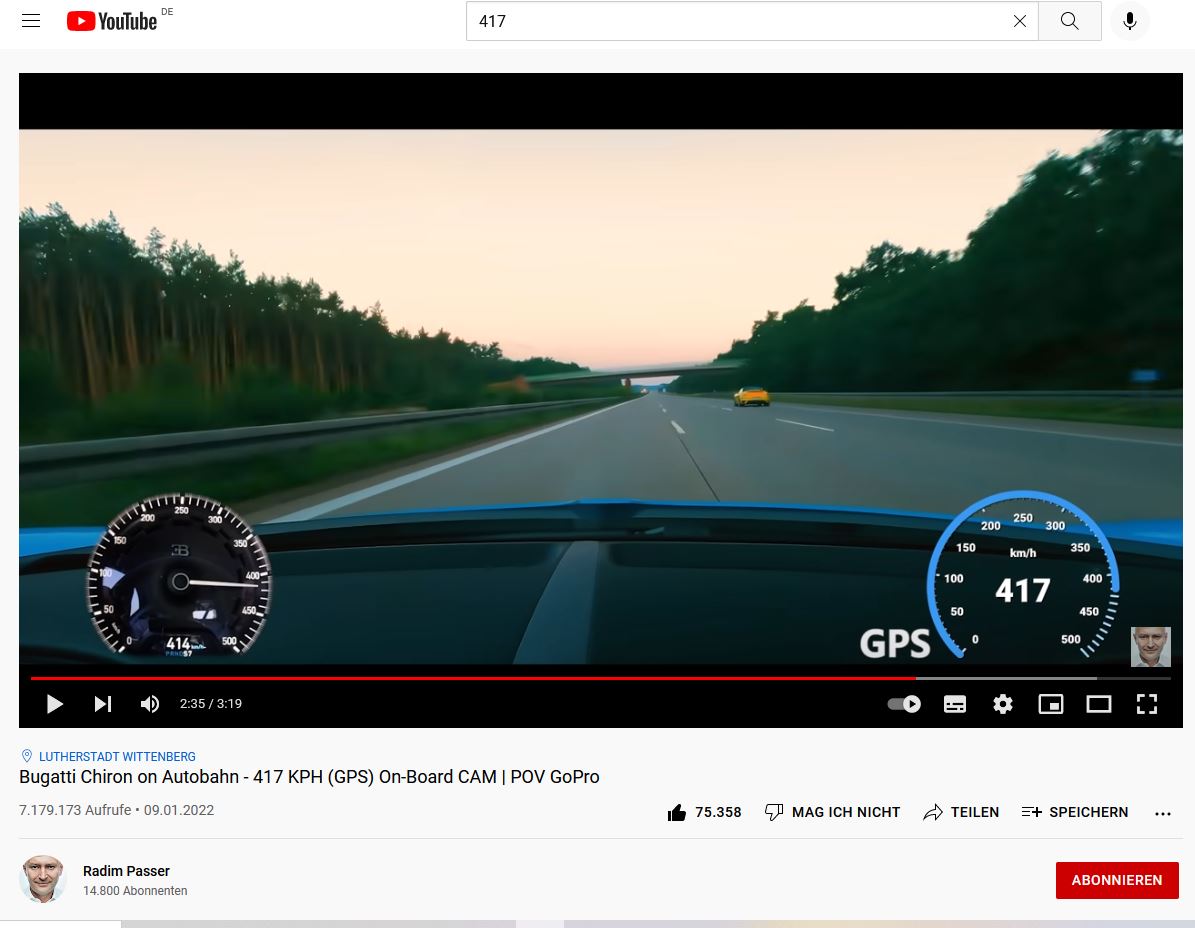
Task: Enable theater mode view
Action: (x=1098, y=704)
